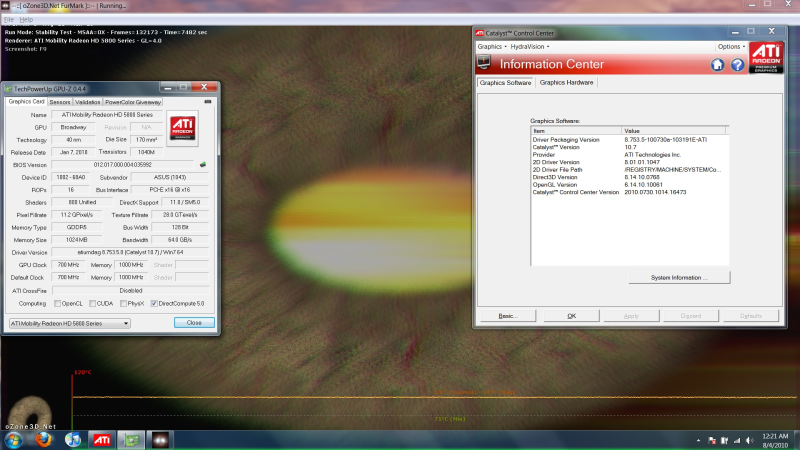Viewport: 800px width, 450px height.
Task: Click the Discard button in Catalyst
Action: 691,316
